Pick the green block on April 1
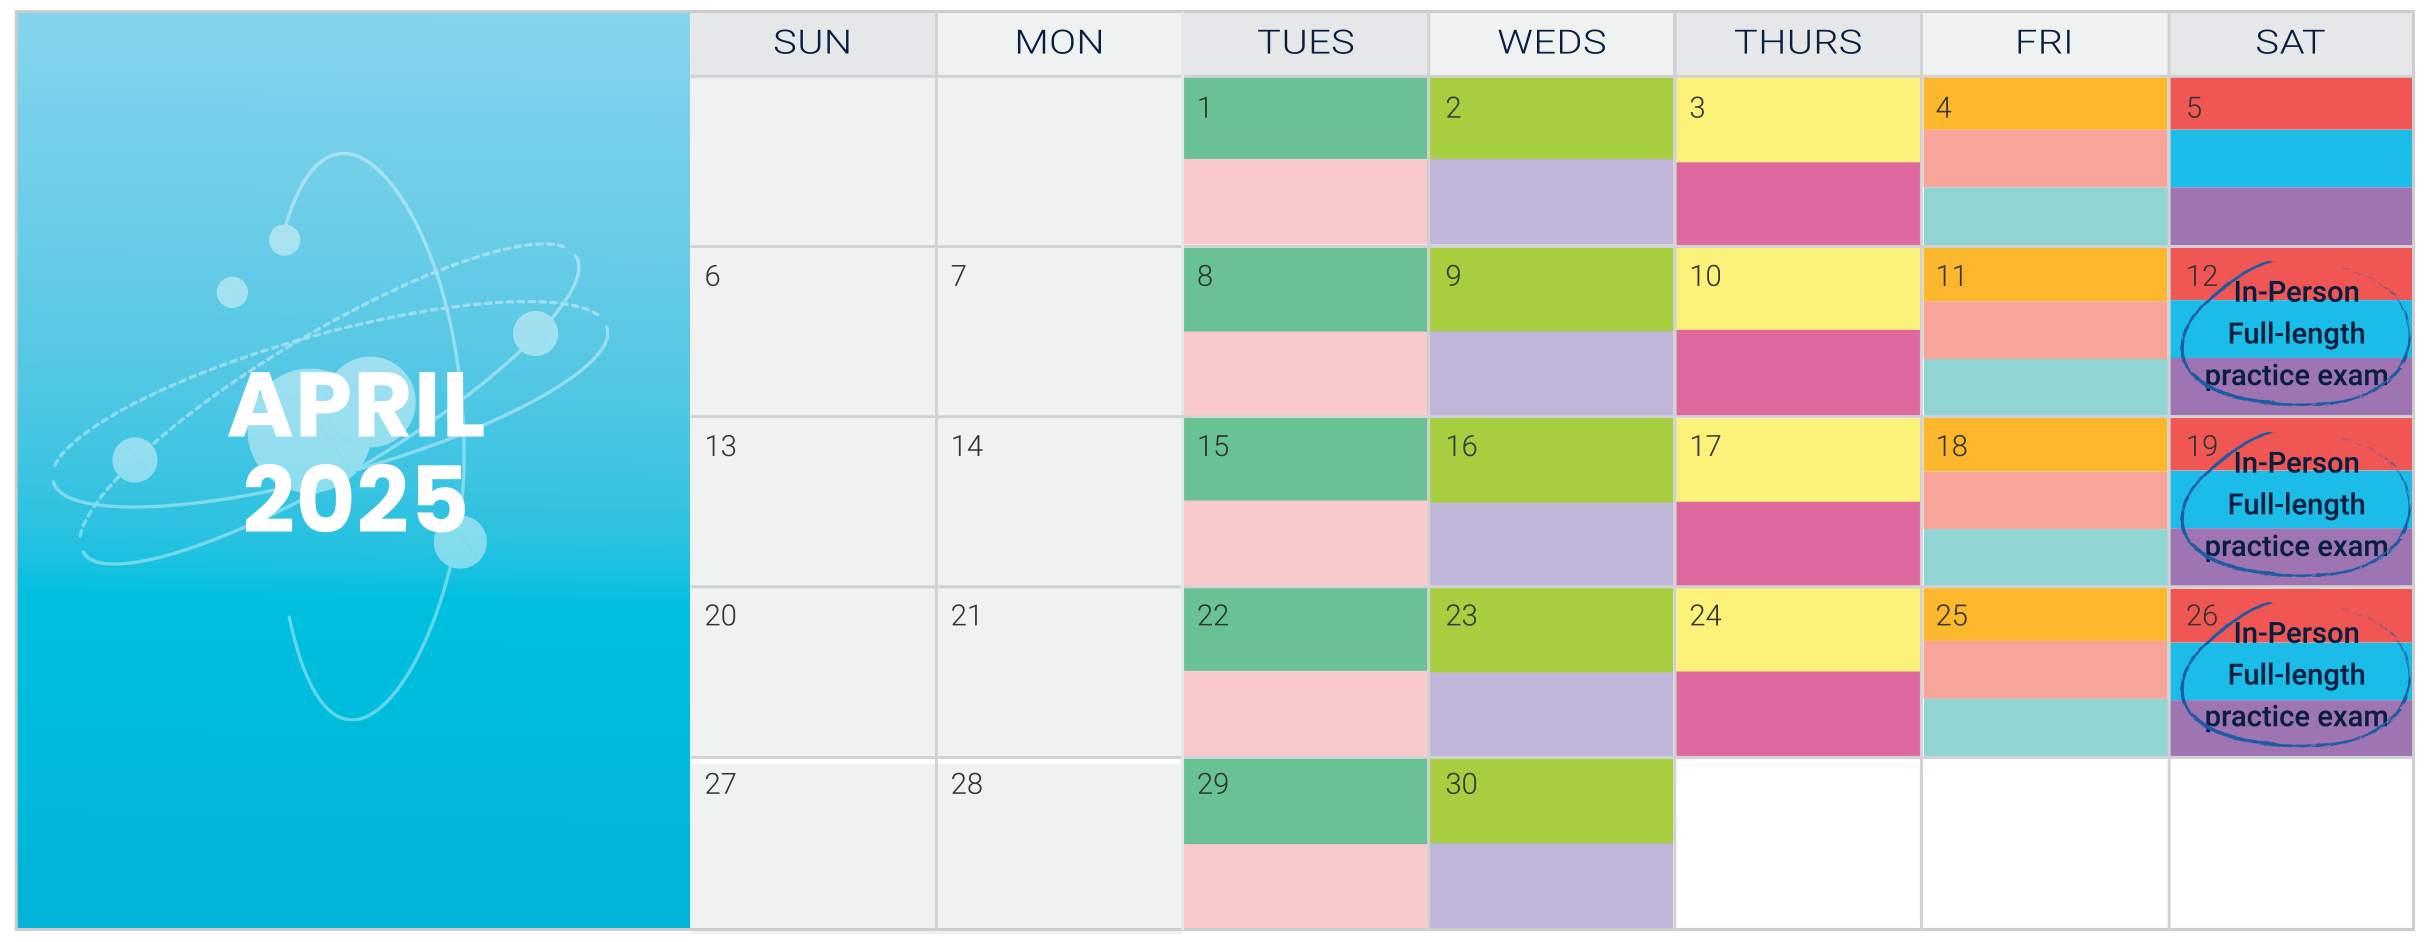 [x=1305, y=118]
